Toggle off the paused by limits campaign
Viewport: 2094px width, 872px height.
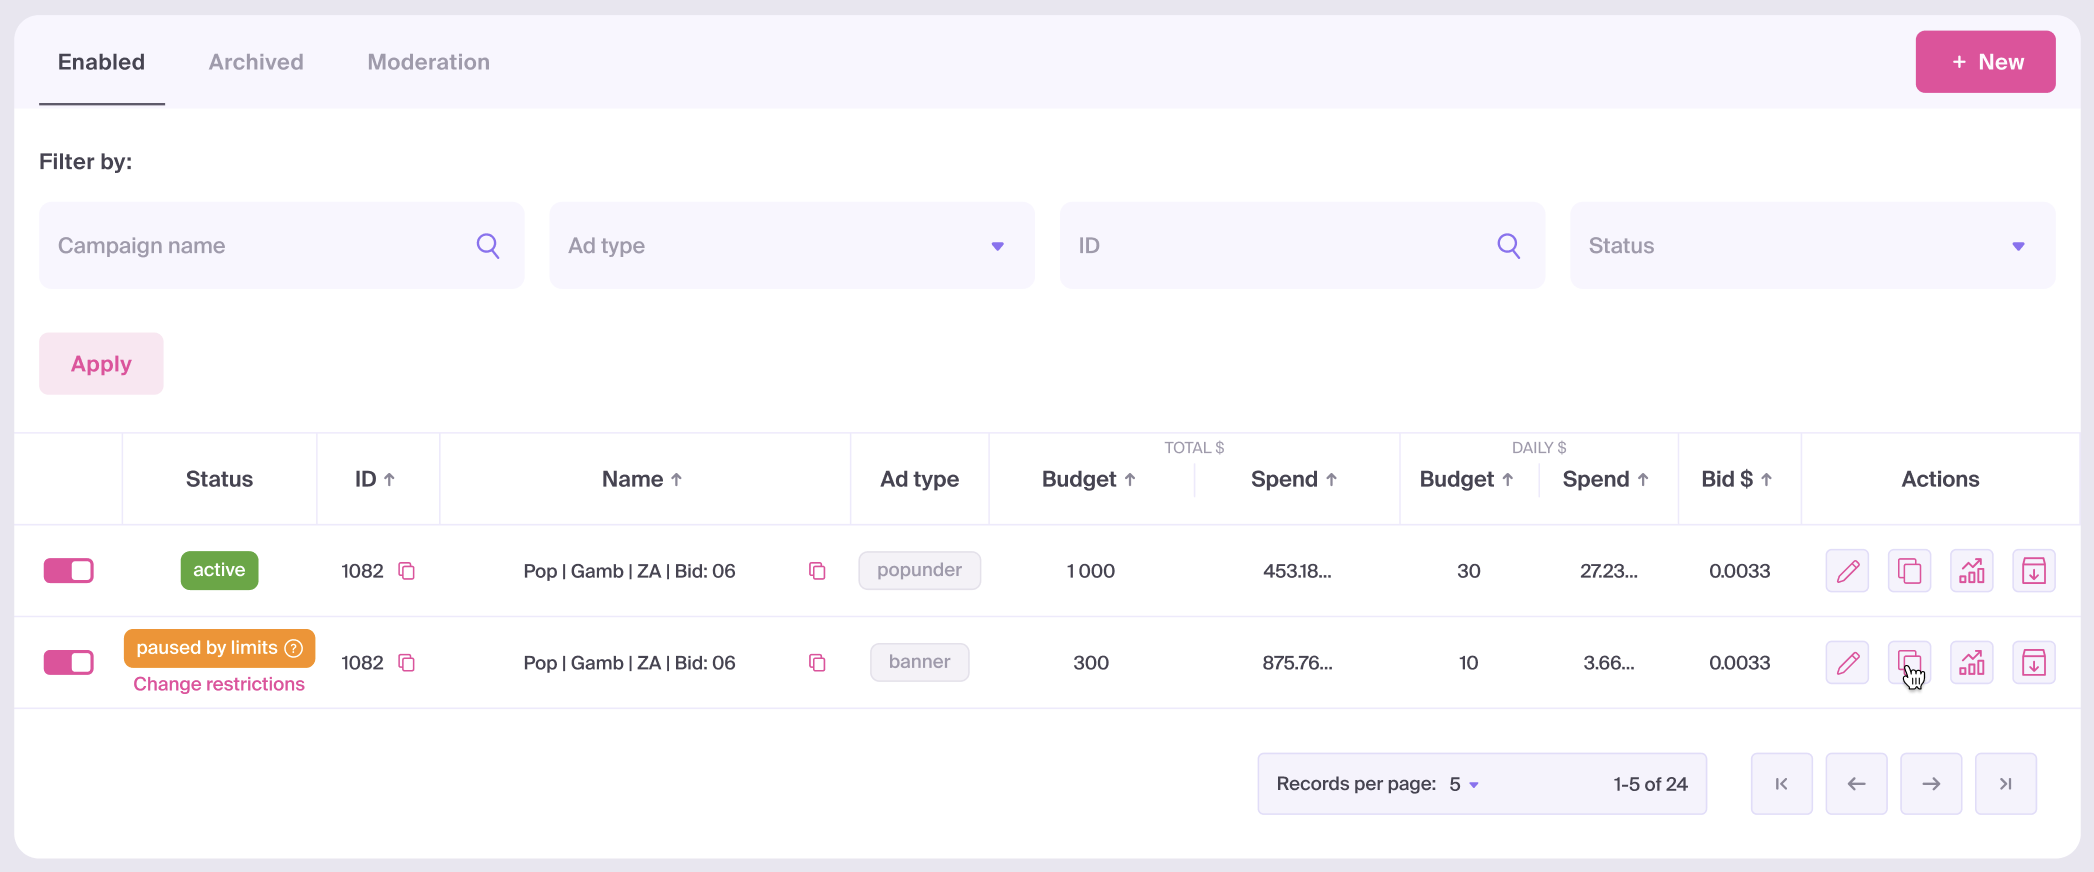coord(69,663)
